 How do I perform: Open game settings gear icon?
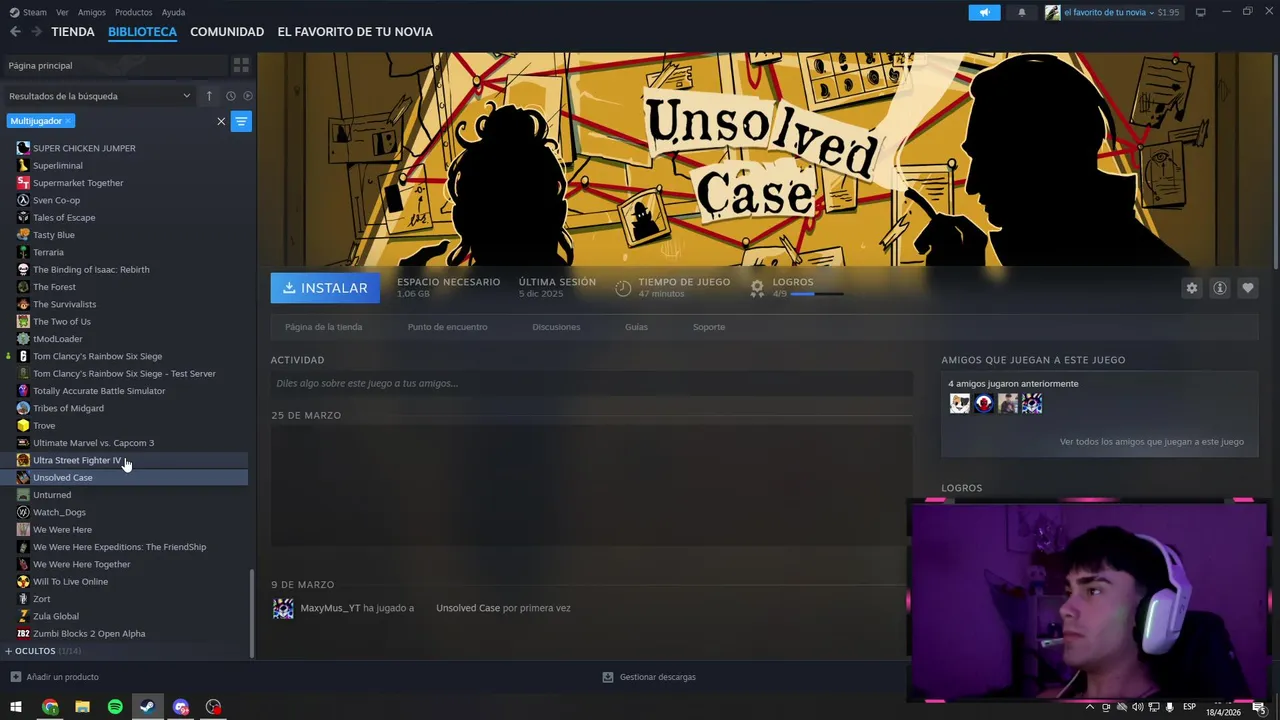click(1191, 288)
